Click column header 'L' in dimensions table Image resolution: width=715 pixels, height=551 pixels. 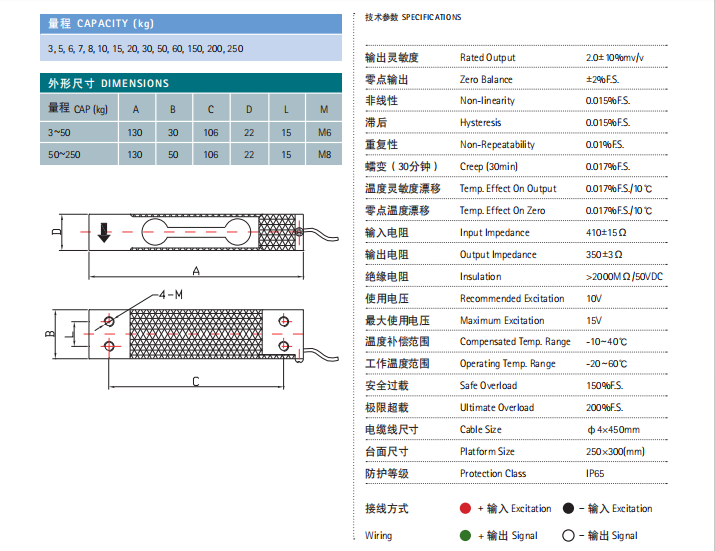pyautogui.click(x=286, y=109)
